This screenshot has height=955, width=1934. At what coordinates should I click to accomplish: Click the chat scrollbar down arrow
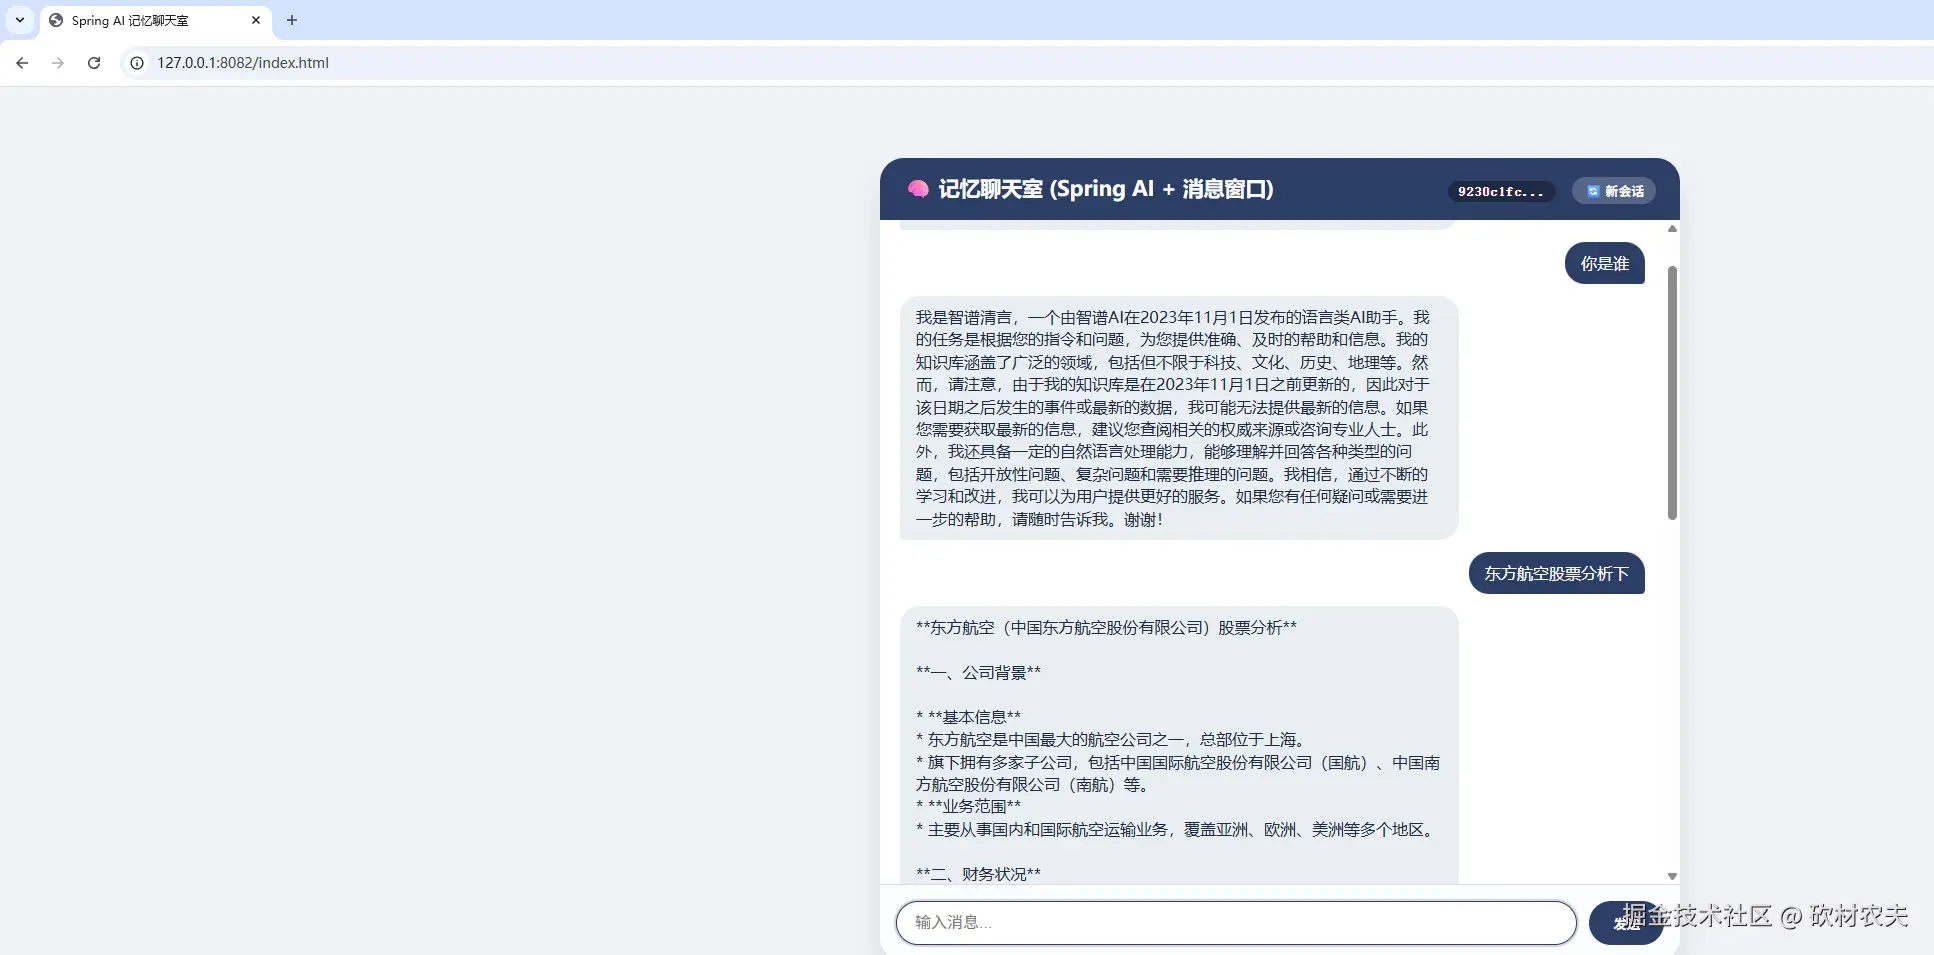1671,875
